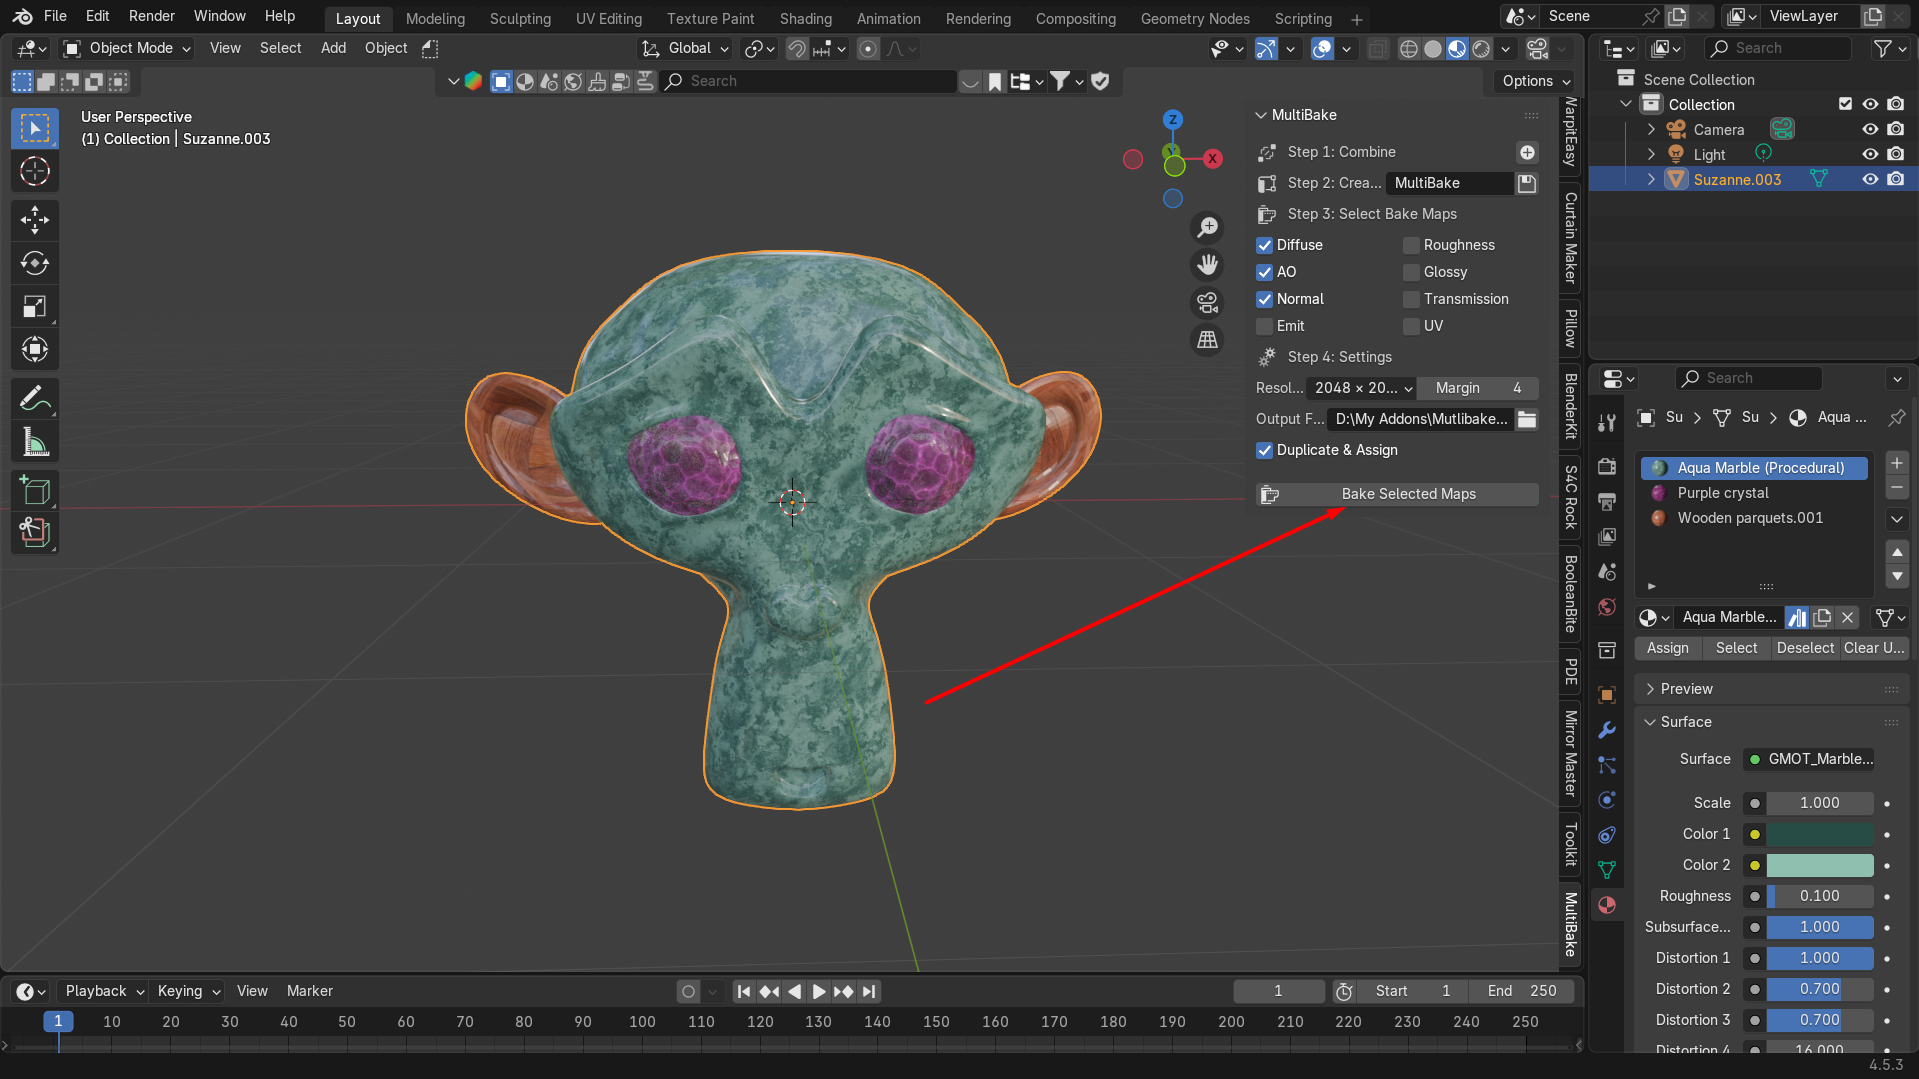Click the viewport pan hand icon
Viewport: 1919px width, 1079px height.
click(x=1208, y=264)
